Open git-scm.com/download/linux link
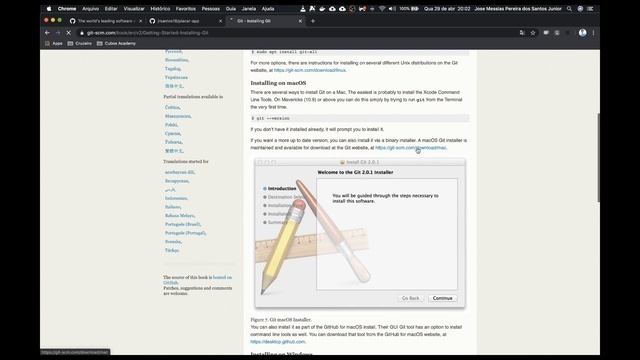640x360 pixels. (310, 70)
